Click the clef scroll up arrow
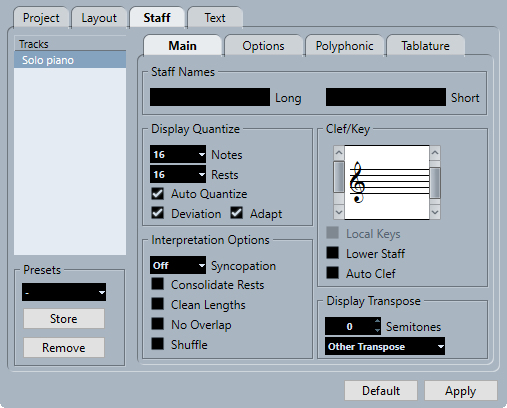The image size is (507, 408). point(339,153)
